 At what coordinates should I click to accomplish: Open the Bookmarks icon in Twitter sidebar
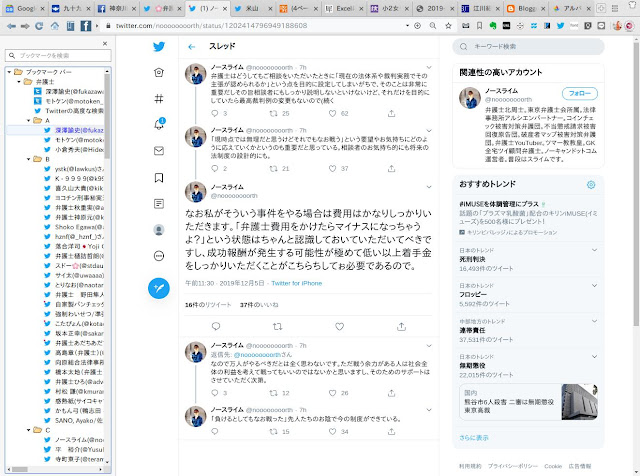(159, 177)
